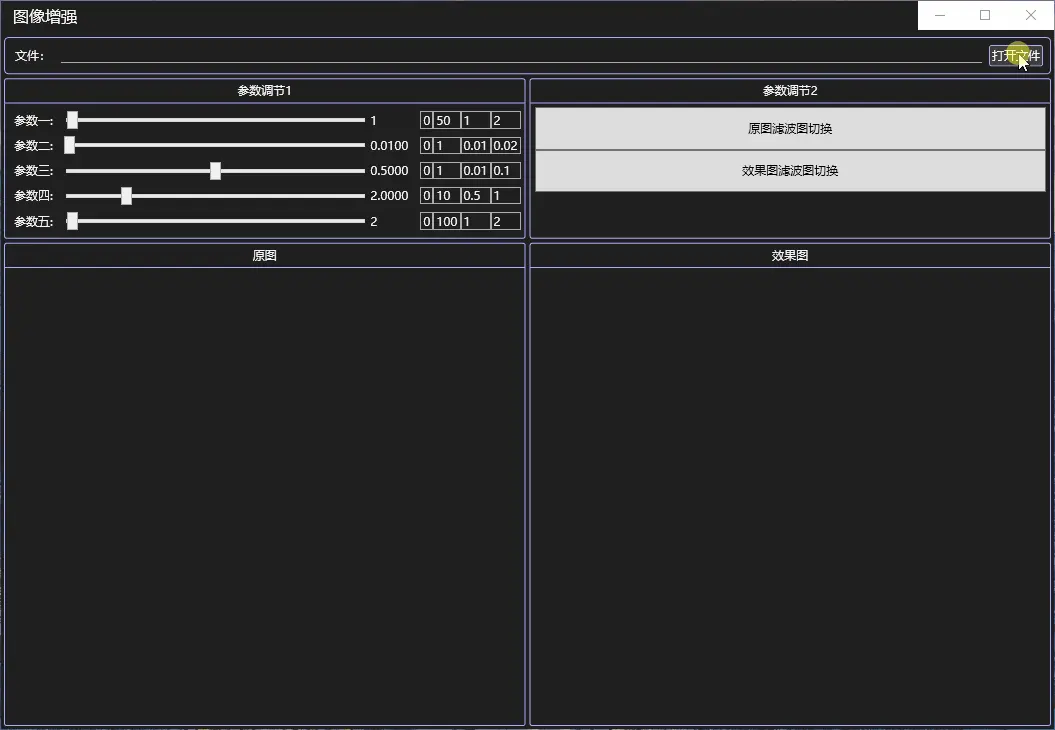Click the 参数四 slider handle
This screenshot has height=730, width=1055.
point(126,196)
